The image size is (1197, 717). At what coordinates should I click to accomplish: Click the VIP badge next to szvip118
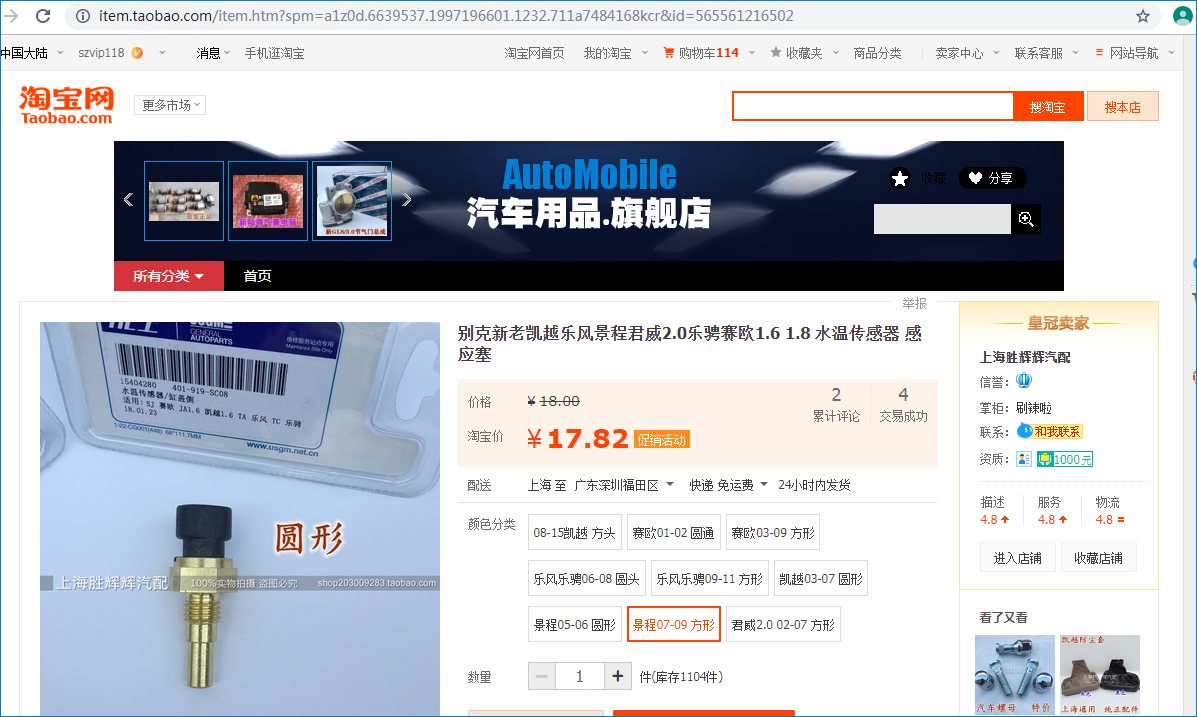tap(137, 53)
